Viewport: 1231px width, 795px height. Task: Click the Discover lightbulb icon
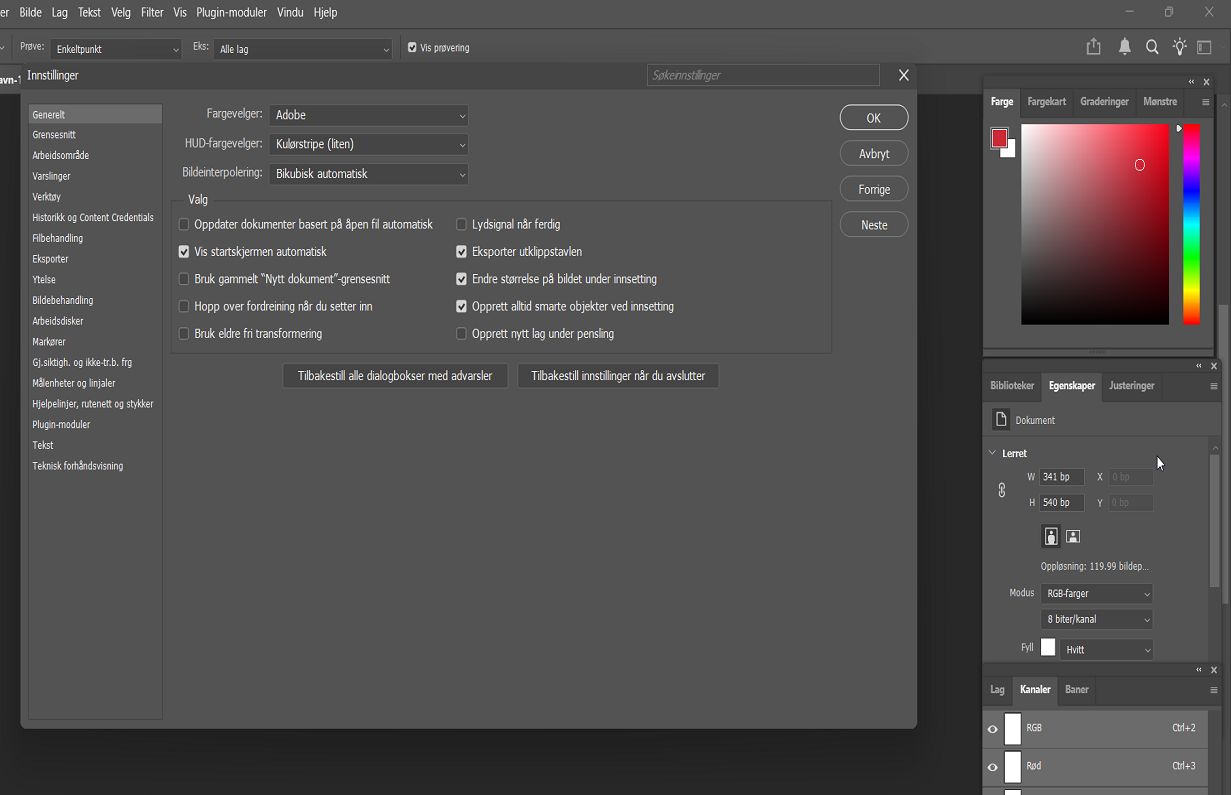1180,46
